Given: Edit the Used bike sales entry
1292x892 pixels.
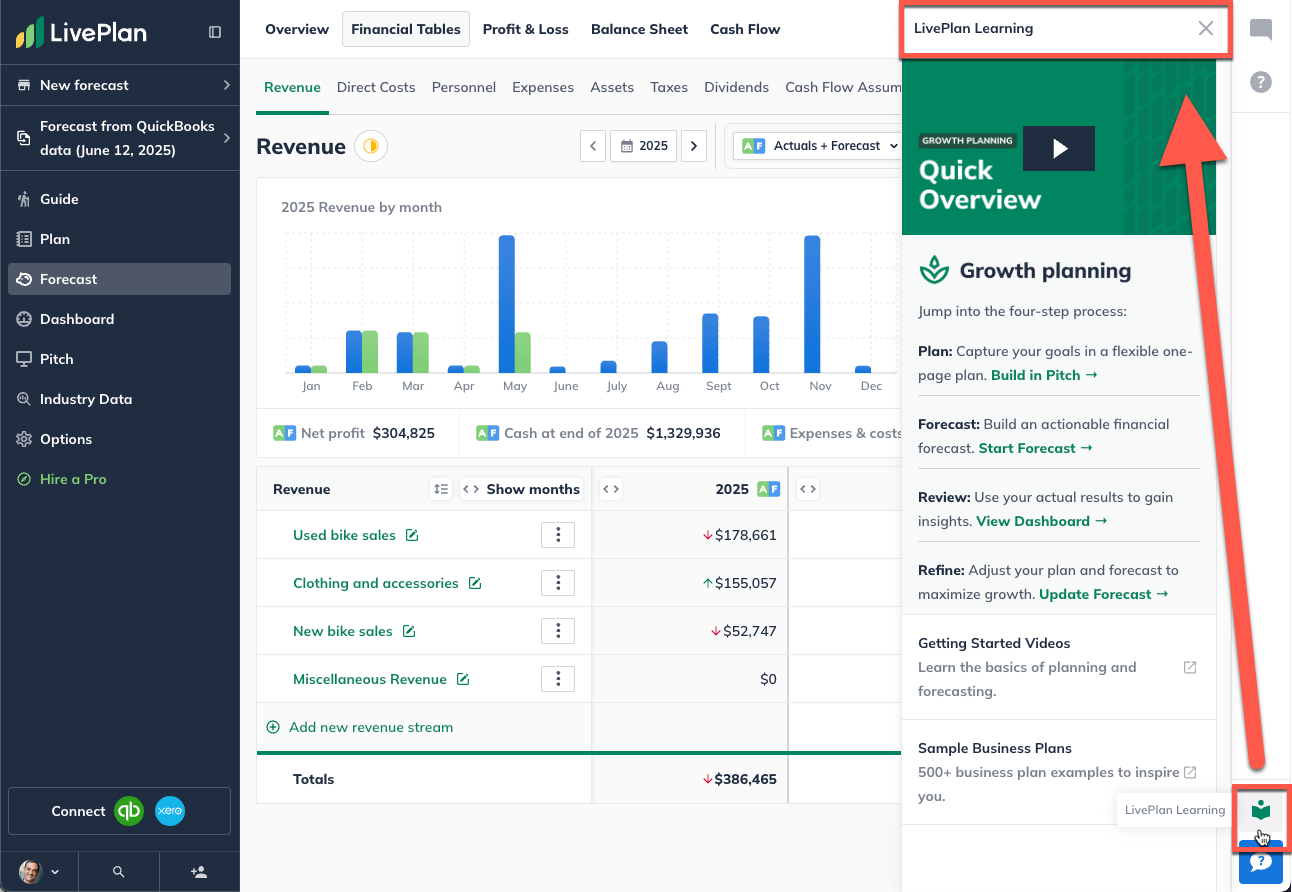Looking at the screenshot, I should click(412, 535).
